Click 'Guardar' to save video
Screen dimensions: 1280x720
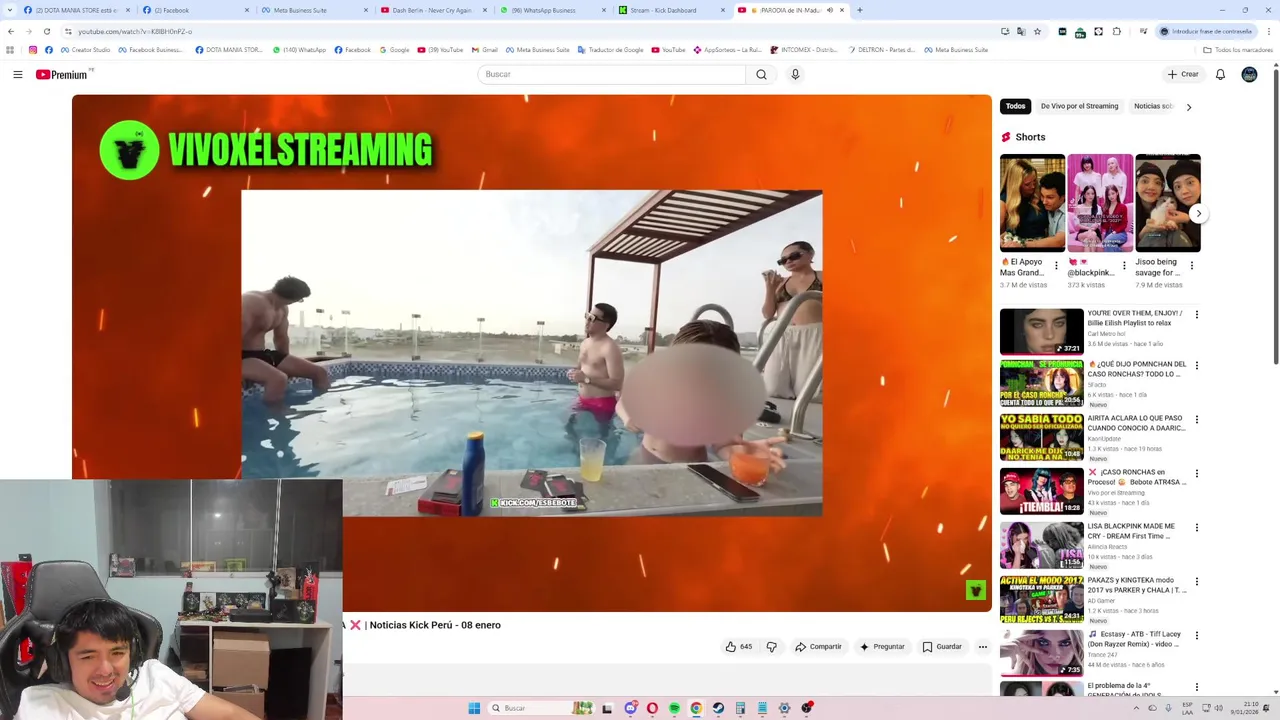tap(942, 647)
